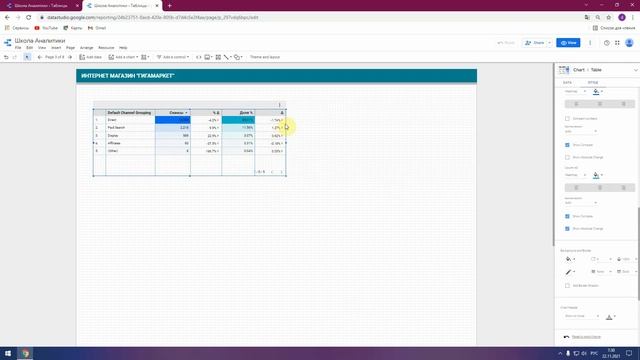Click the Undo arrow in toolbar
The width and height of the screenshot is (640, 360).
tap(6, 57)
